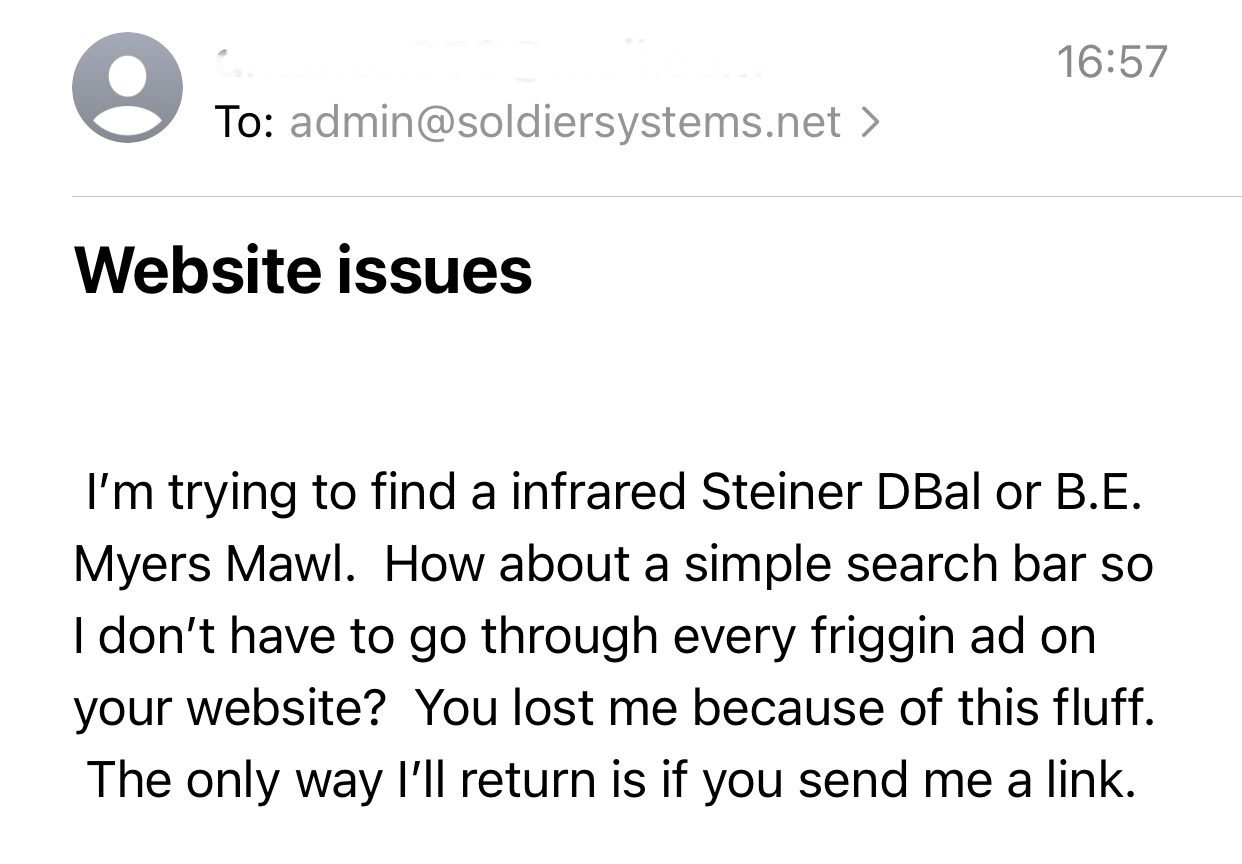Image resolution: width=1242 pixels, height=864 pixels.
Task: Select the blurred sender name
Action: point(490,65)
